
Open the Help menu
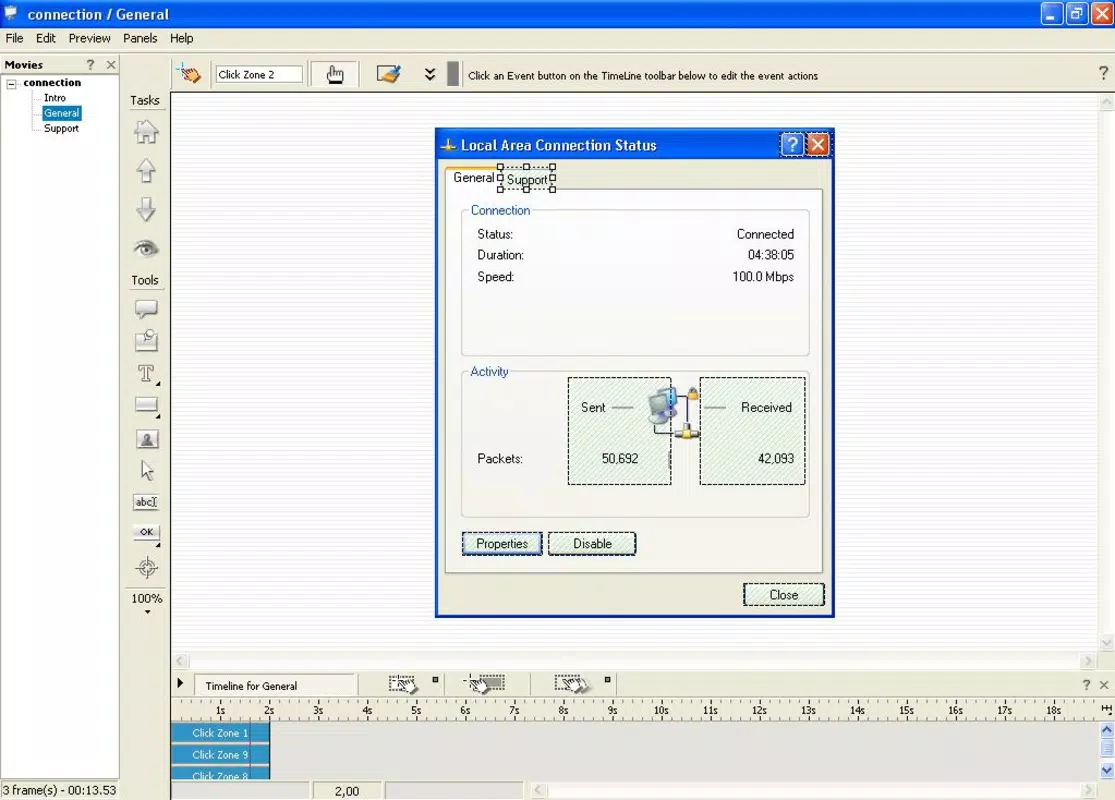181,38
